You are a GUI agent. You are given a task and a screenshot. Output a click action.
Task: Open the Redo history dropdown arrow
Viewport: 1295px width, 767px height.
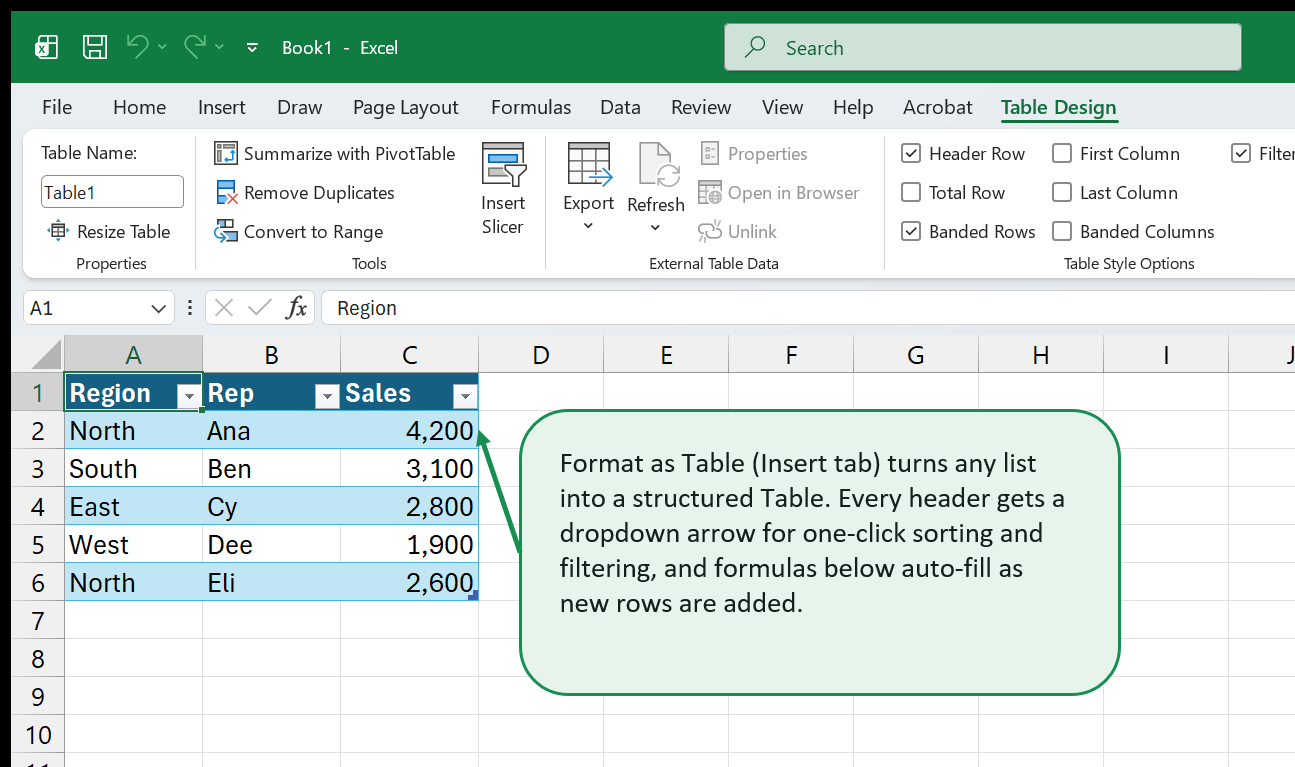[220, 47]
